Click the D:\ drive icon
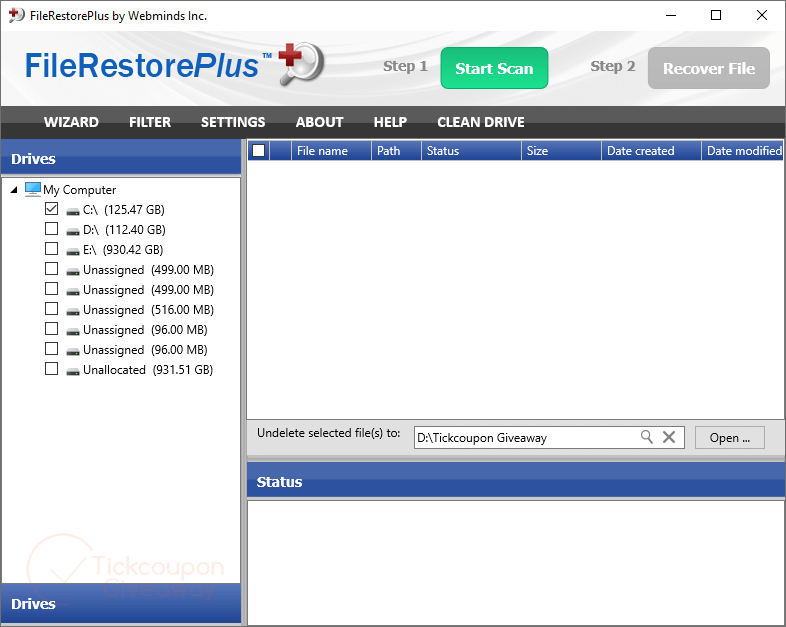This screenshot has width=786, height=627. (73, 231)
